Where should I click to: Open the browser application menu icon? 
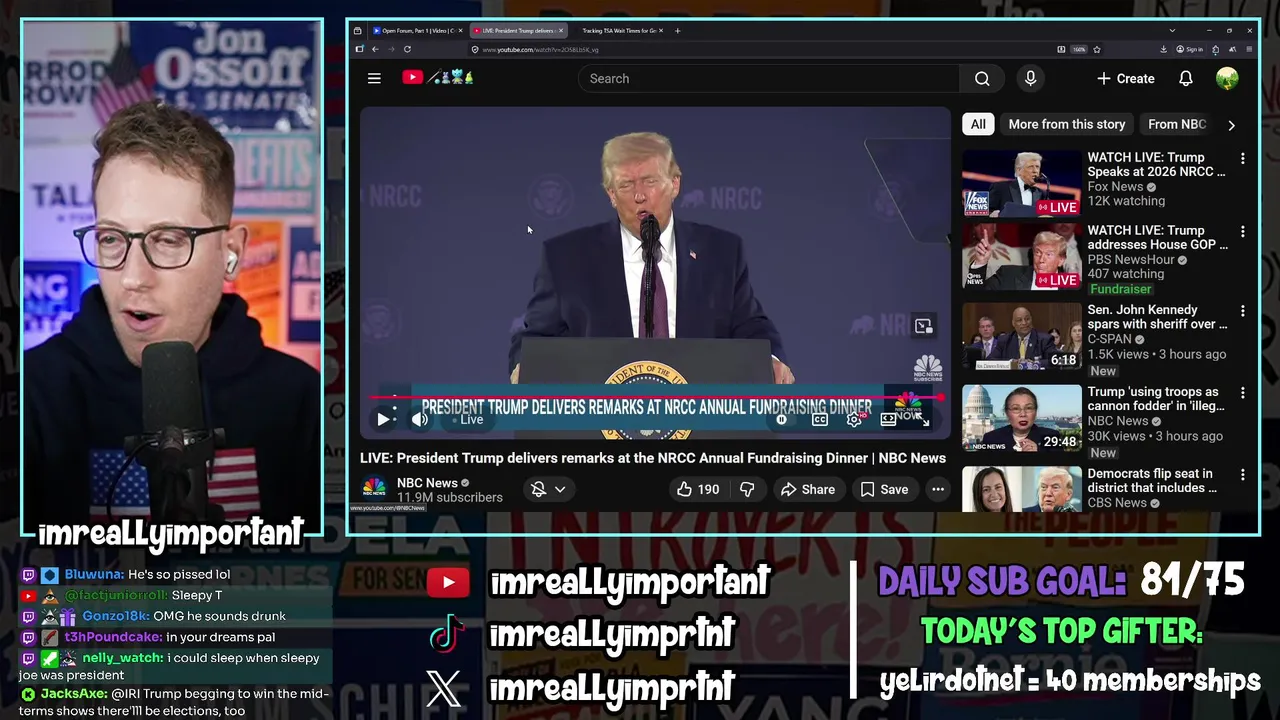click(1249, 50)
